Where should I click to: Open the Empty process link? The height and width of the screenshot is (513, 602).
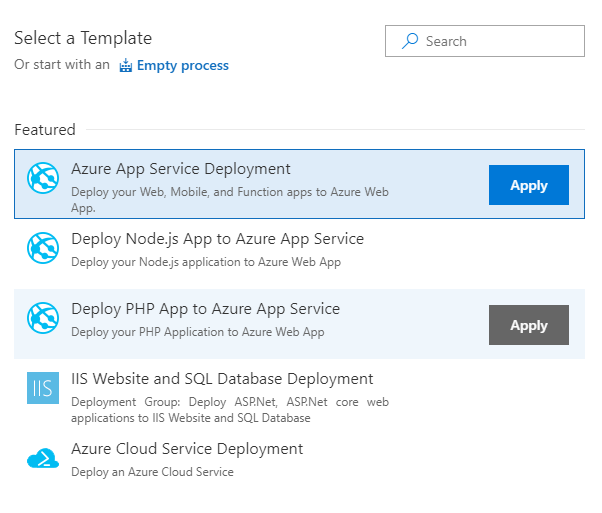[182, 66]
